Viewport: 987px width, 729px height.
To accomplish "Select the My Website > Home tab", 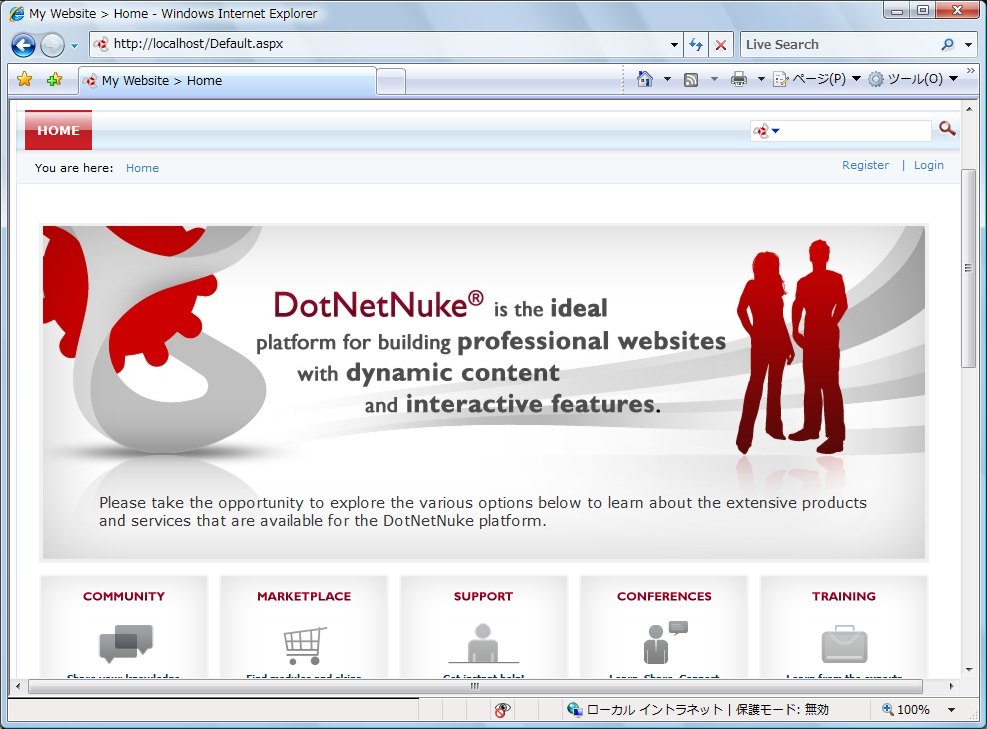I will [x=227, y=81].
